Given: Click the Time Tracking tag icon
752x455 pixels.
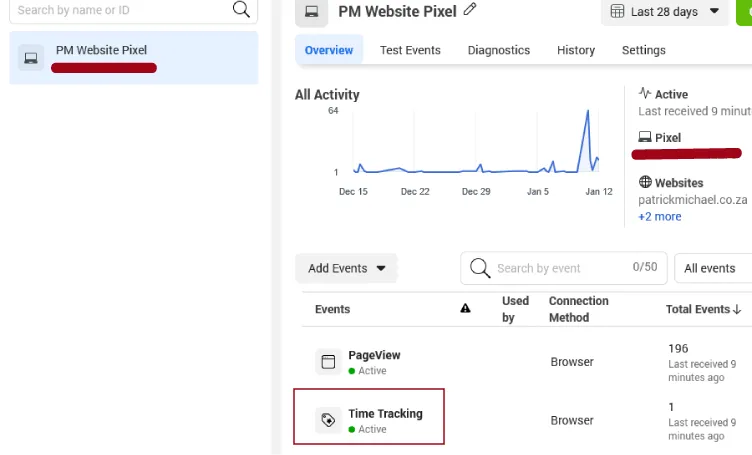Looking at the screenshot, I should point(329,420).
